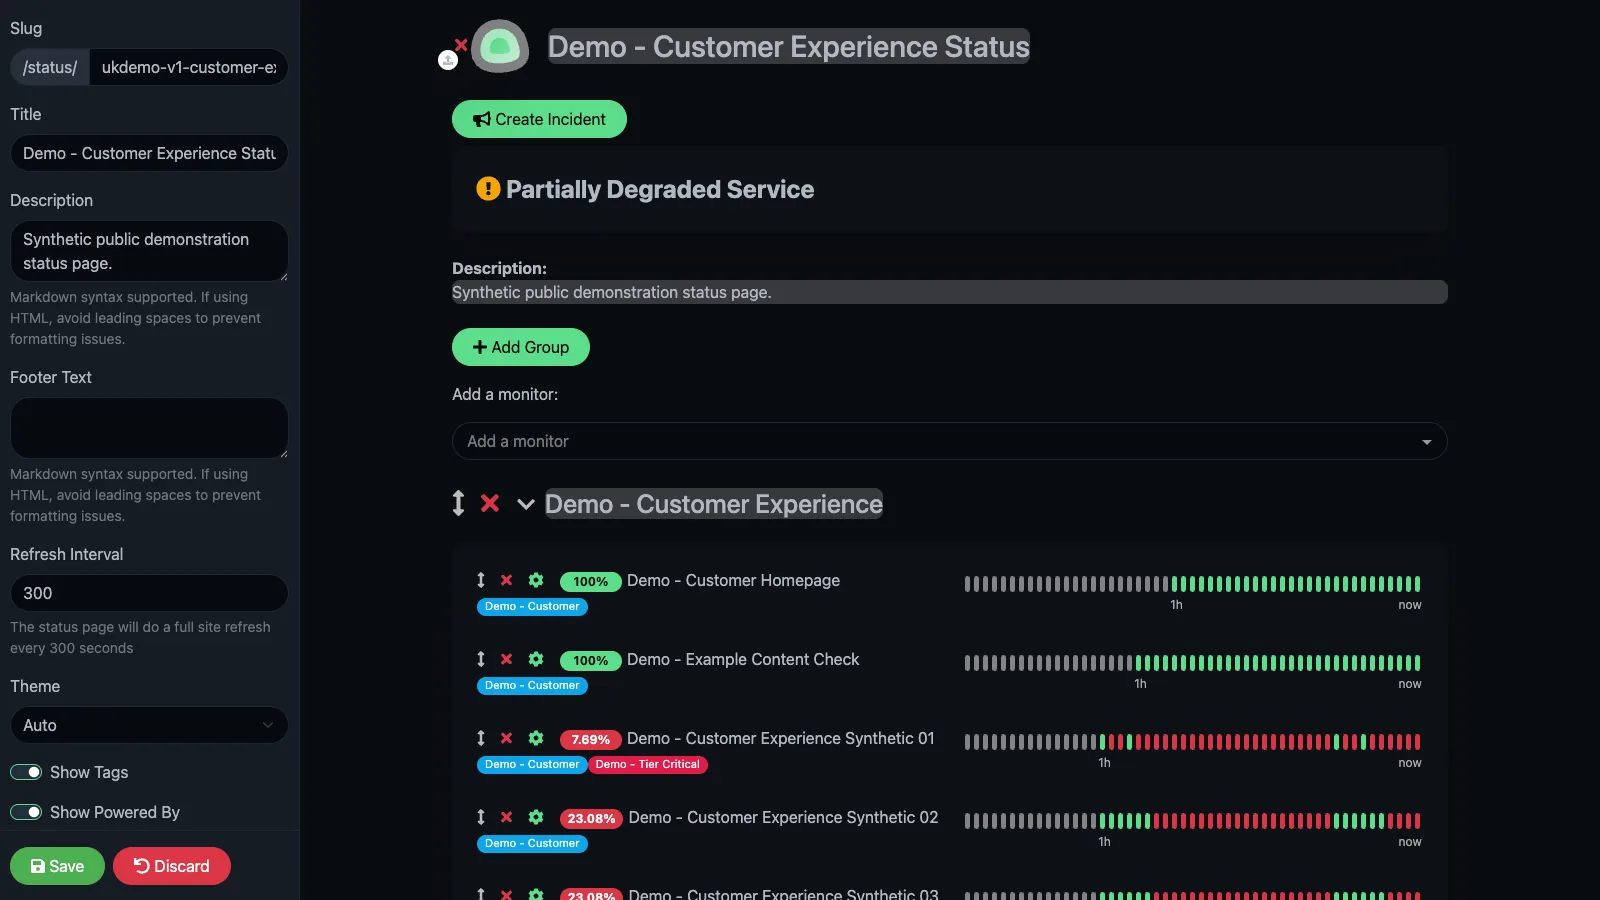Click Demo - Customer Experience Synthetic 01 name
1600x900 pixels.
(x=780, y=738)
